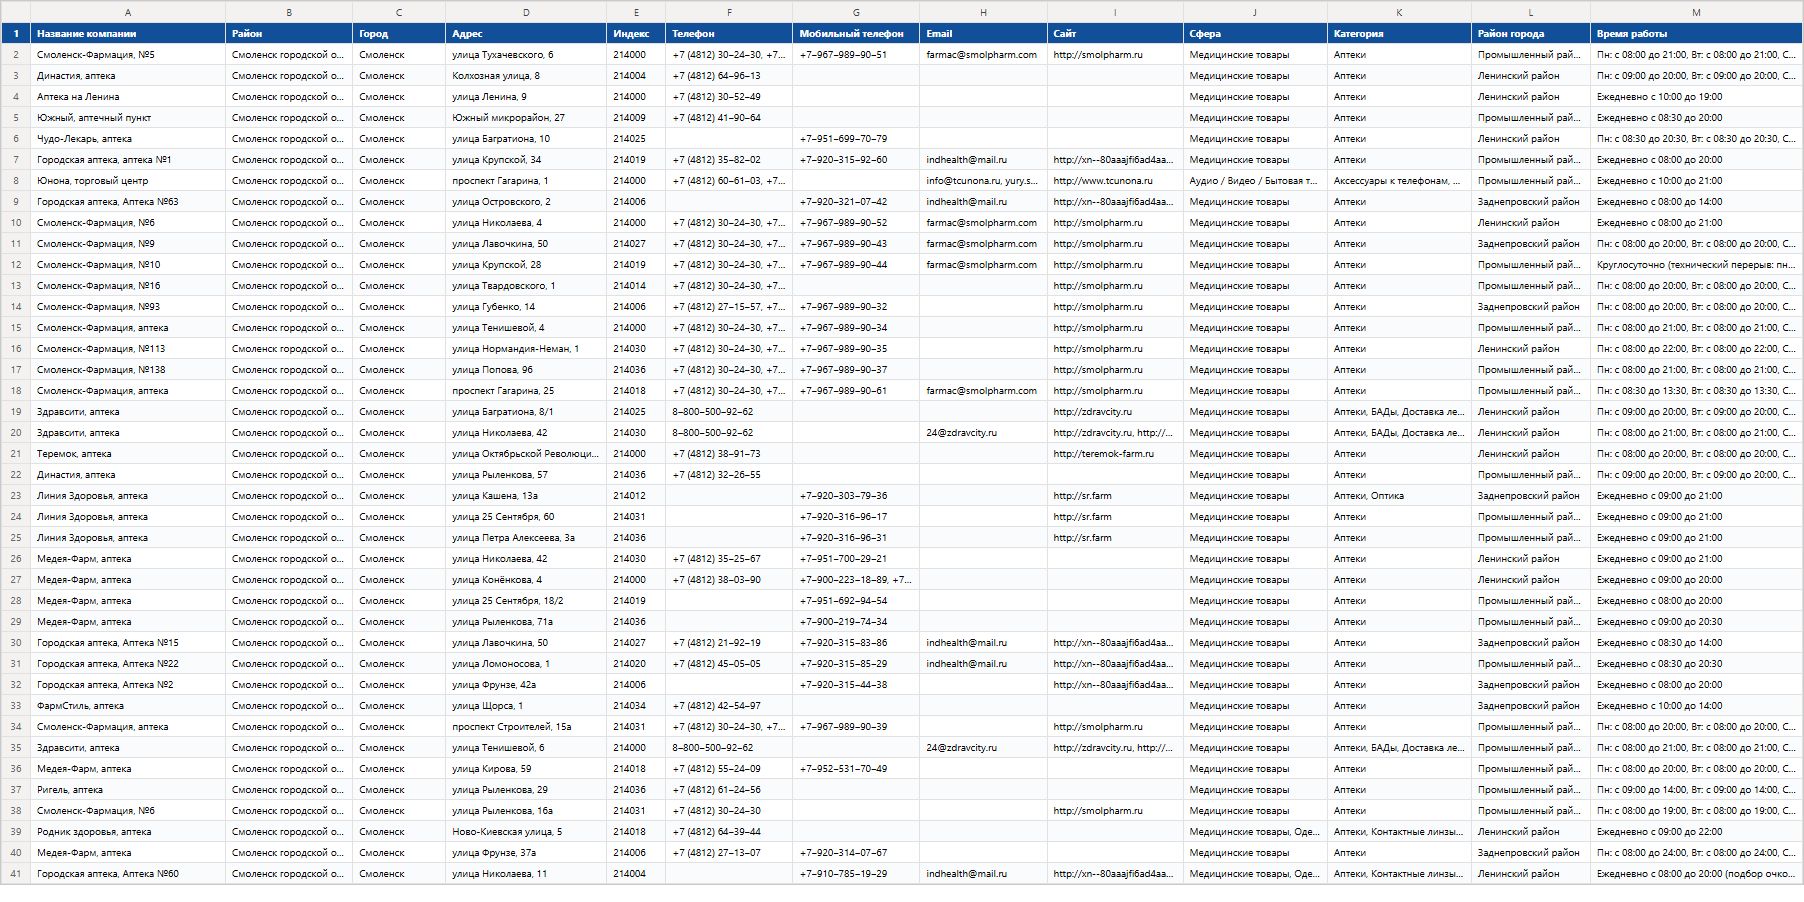Click the 'Сайт' header cell
The width and height of the screenshot is (1804, 902).
tap(1115, 34)
